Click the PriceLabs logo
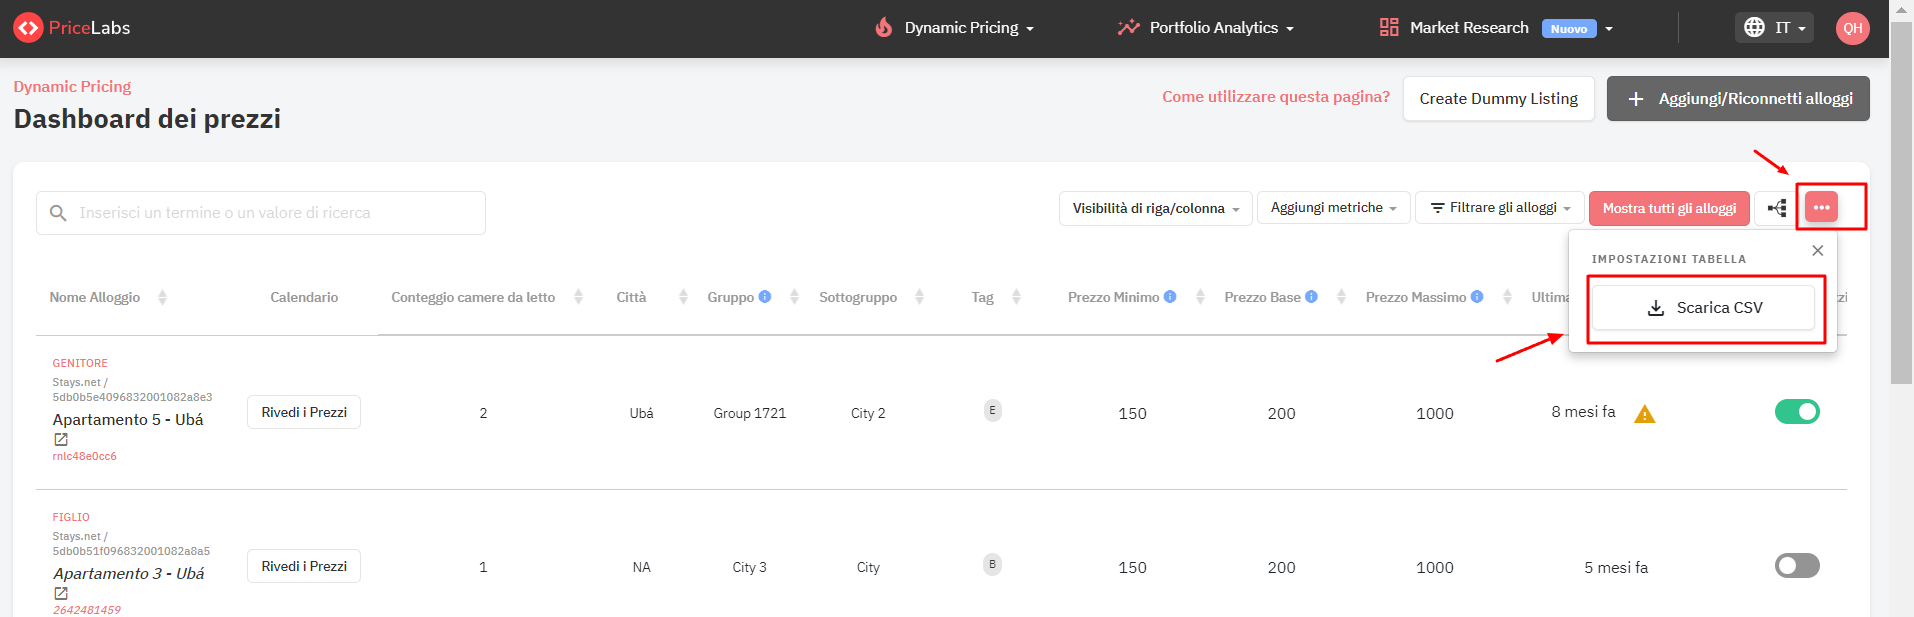Screen dimensions: 1914x617 click(72, 28)
